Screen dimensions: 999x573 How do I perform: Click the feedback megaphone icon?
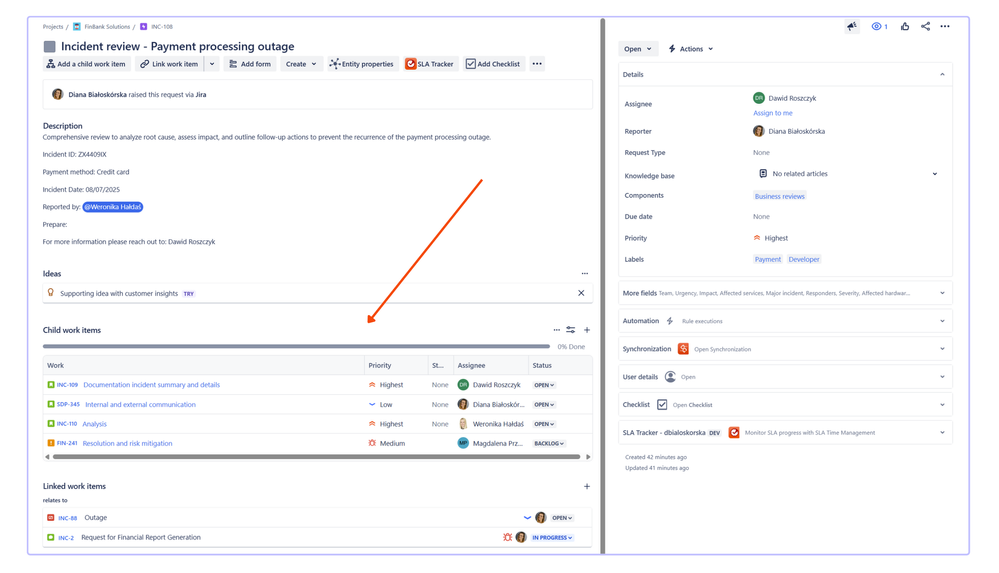coord(851,26)
